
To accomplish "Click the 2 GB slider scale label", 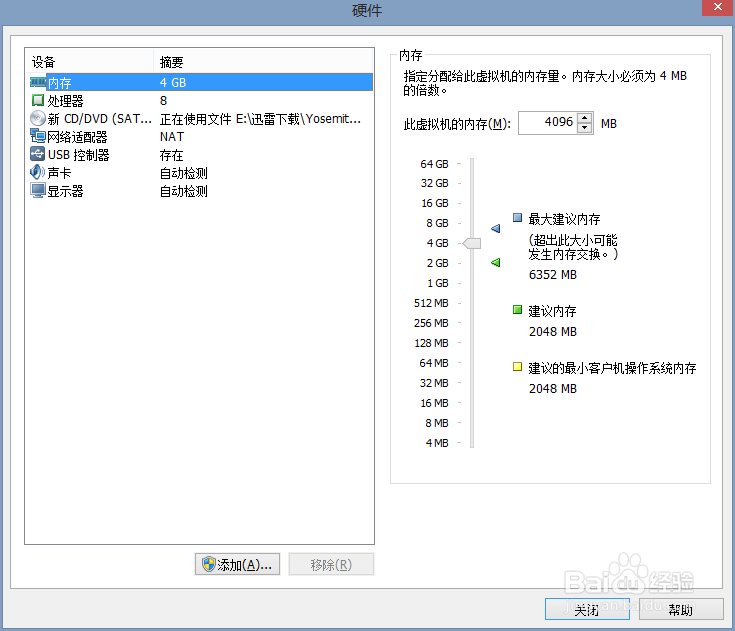I will pyautogui.click(x=437, y=263).
